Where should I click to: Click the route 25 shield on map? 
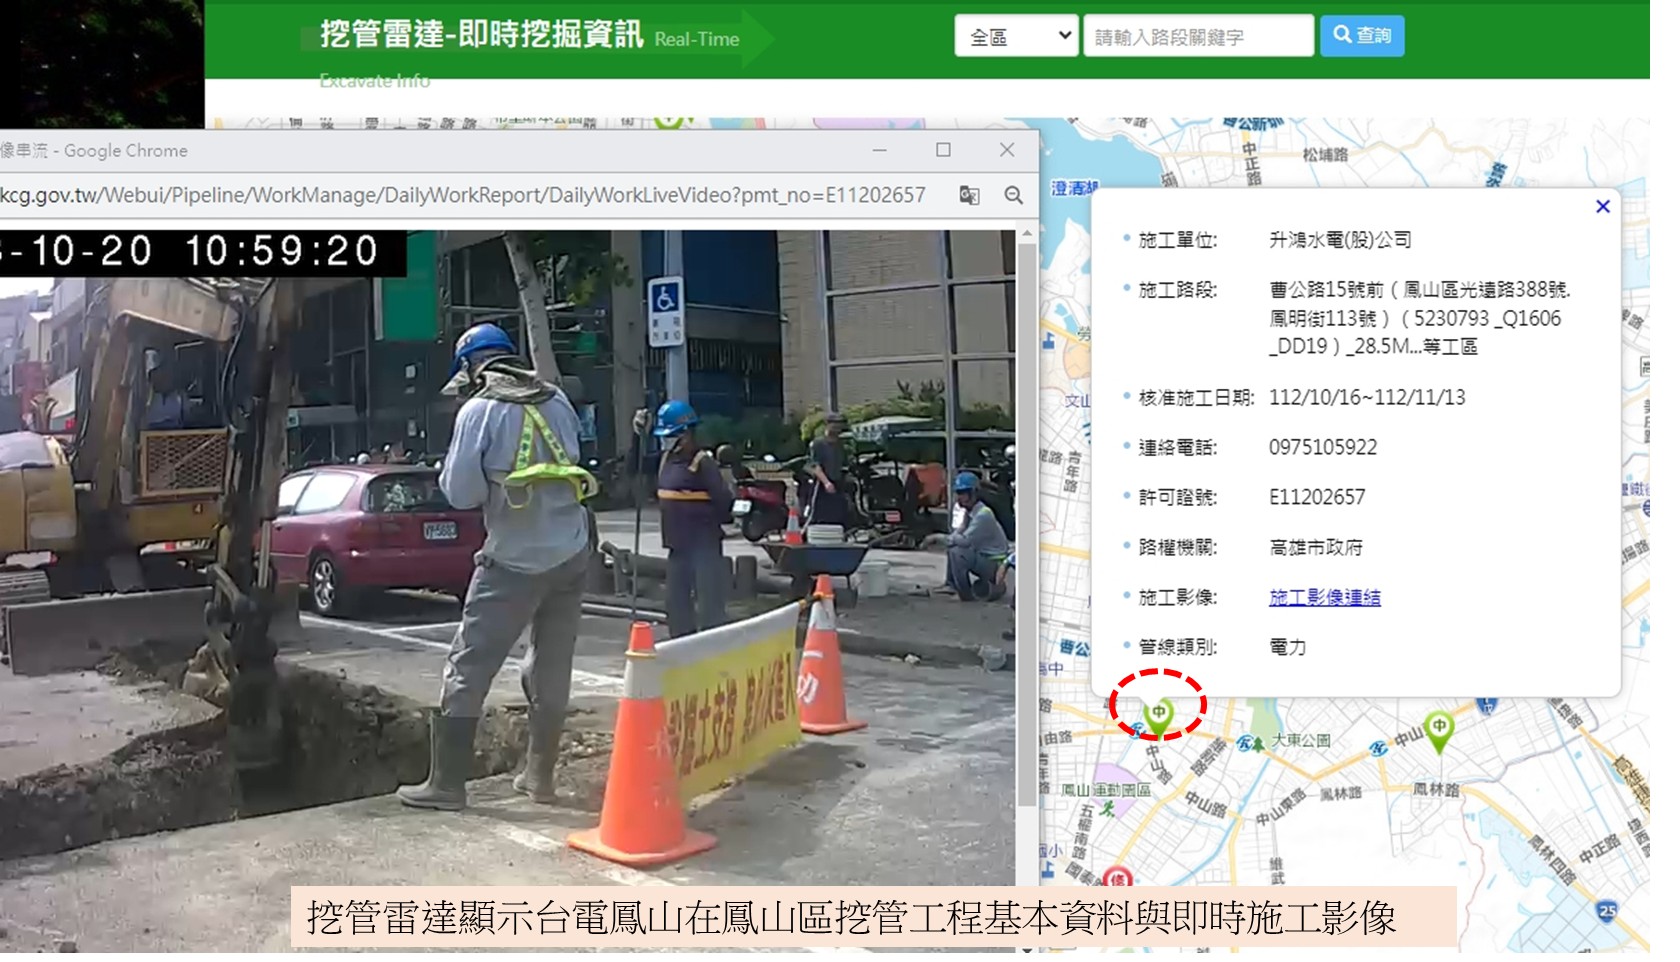[1606, 911]
